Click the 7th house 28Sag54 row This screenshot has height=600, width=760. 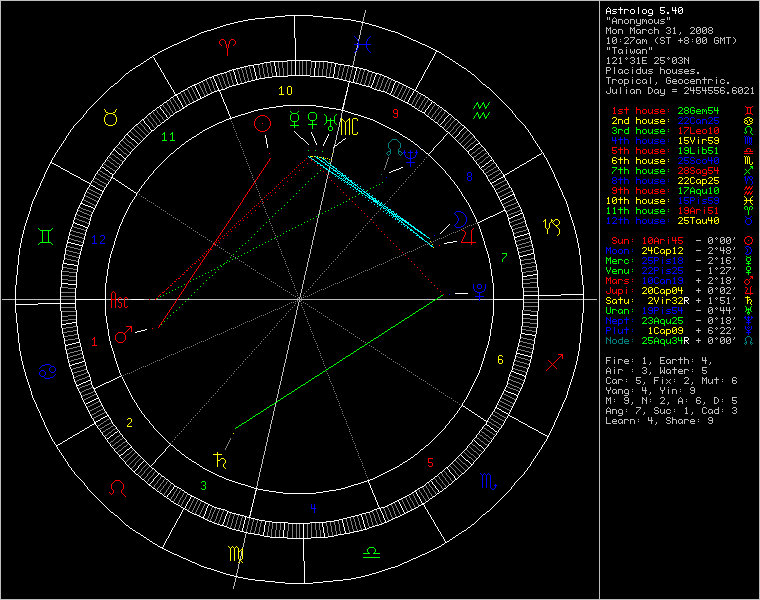click(681, 171)
